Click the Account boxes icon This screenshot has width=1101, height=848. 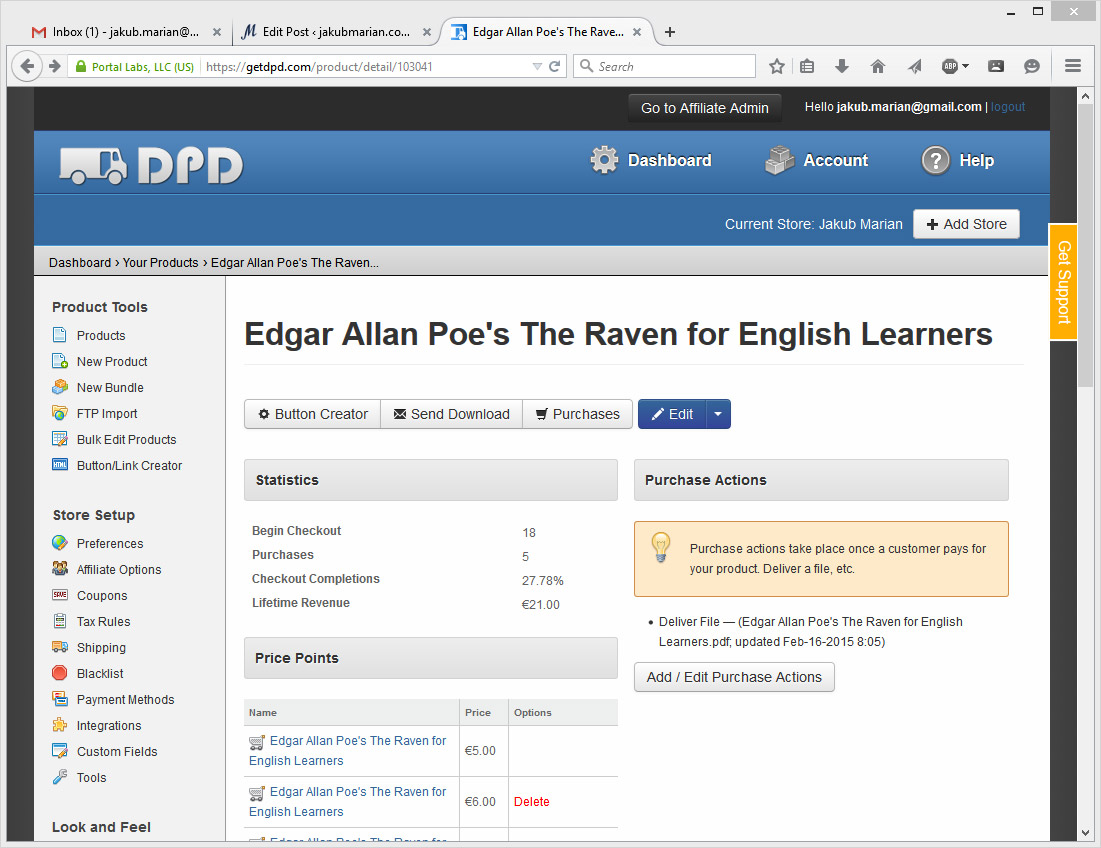click(779, 160)
